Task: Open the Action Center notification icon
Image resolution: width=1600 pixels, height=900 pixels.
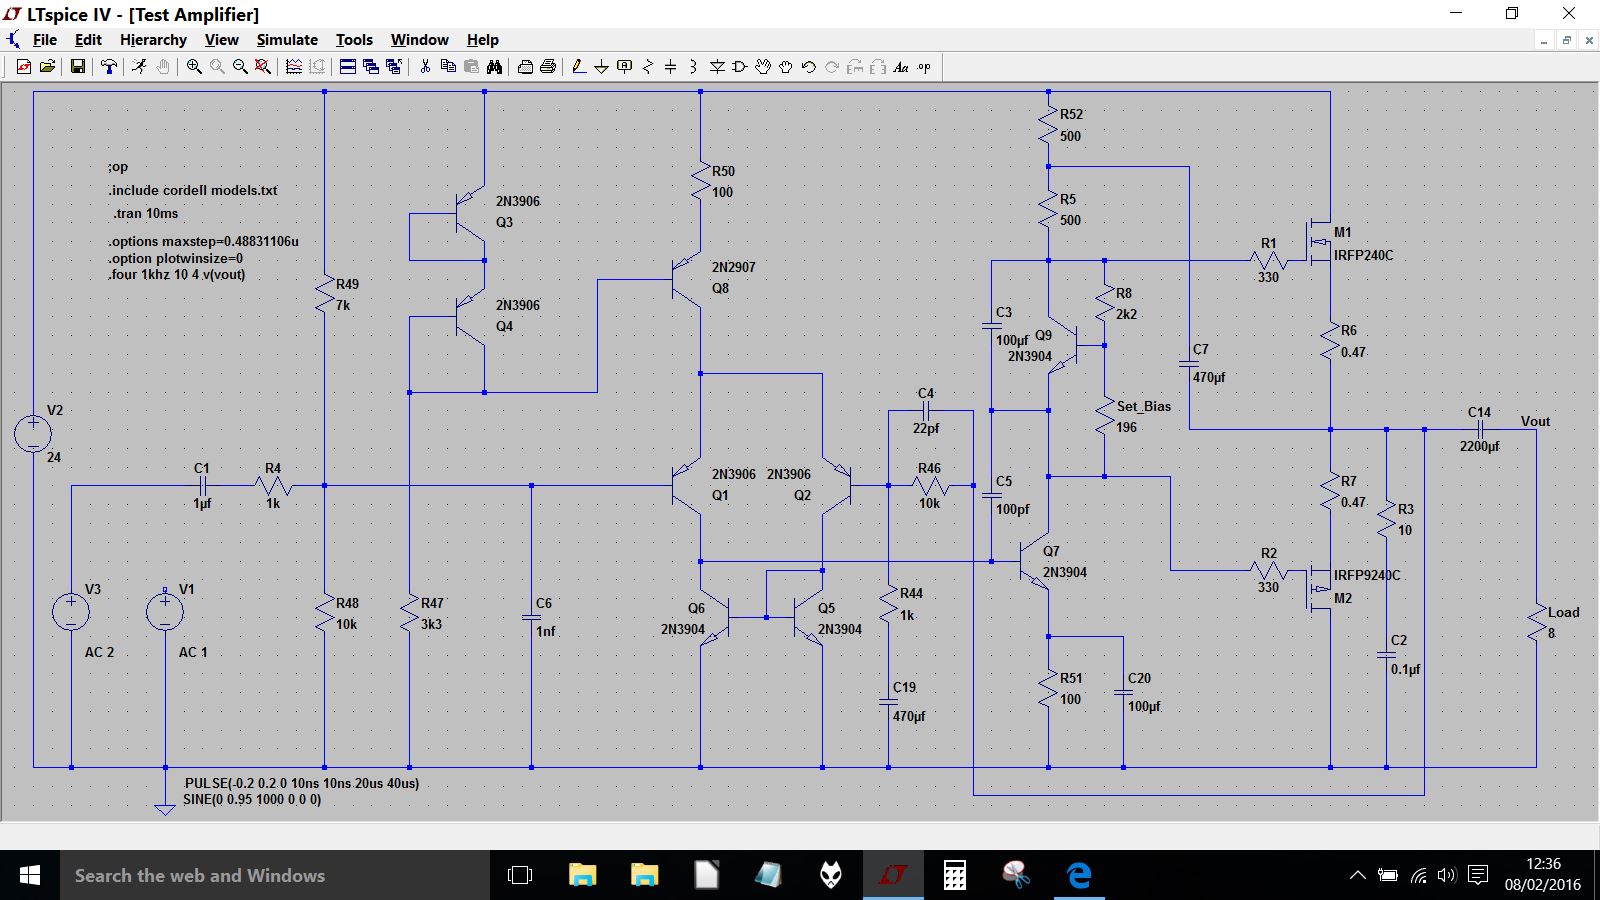Action: [1478, 875]
